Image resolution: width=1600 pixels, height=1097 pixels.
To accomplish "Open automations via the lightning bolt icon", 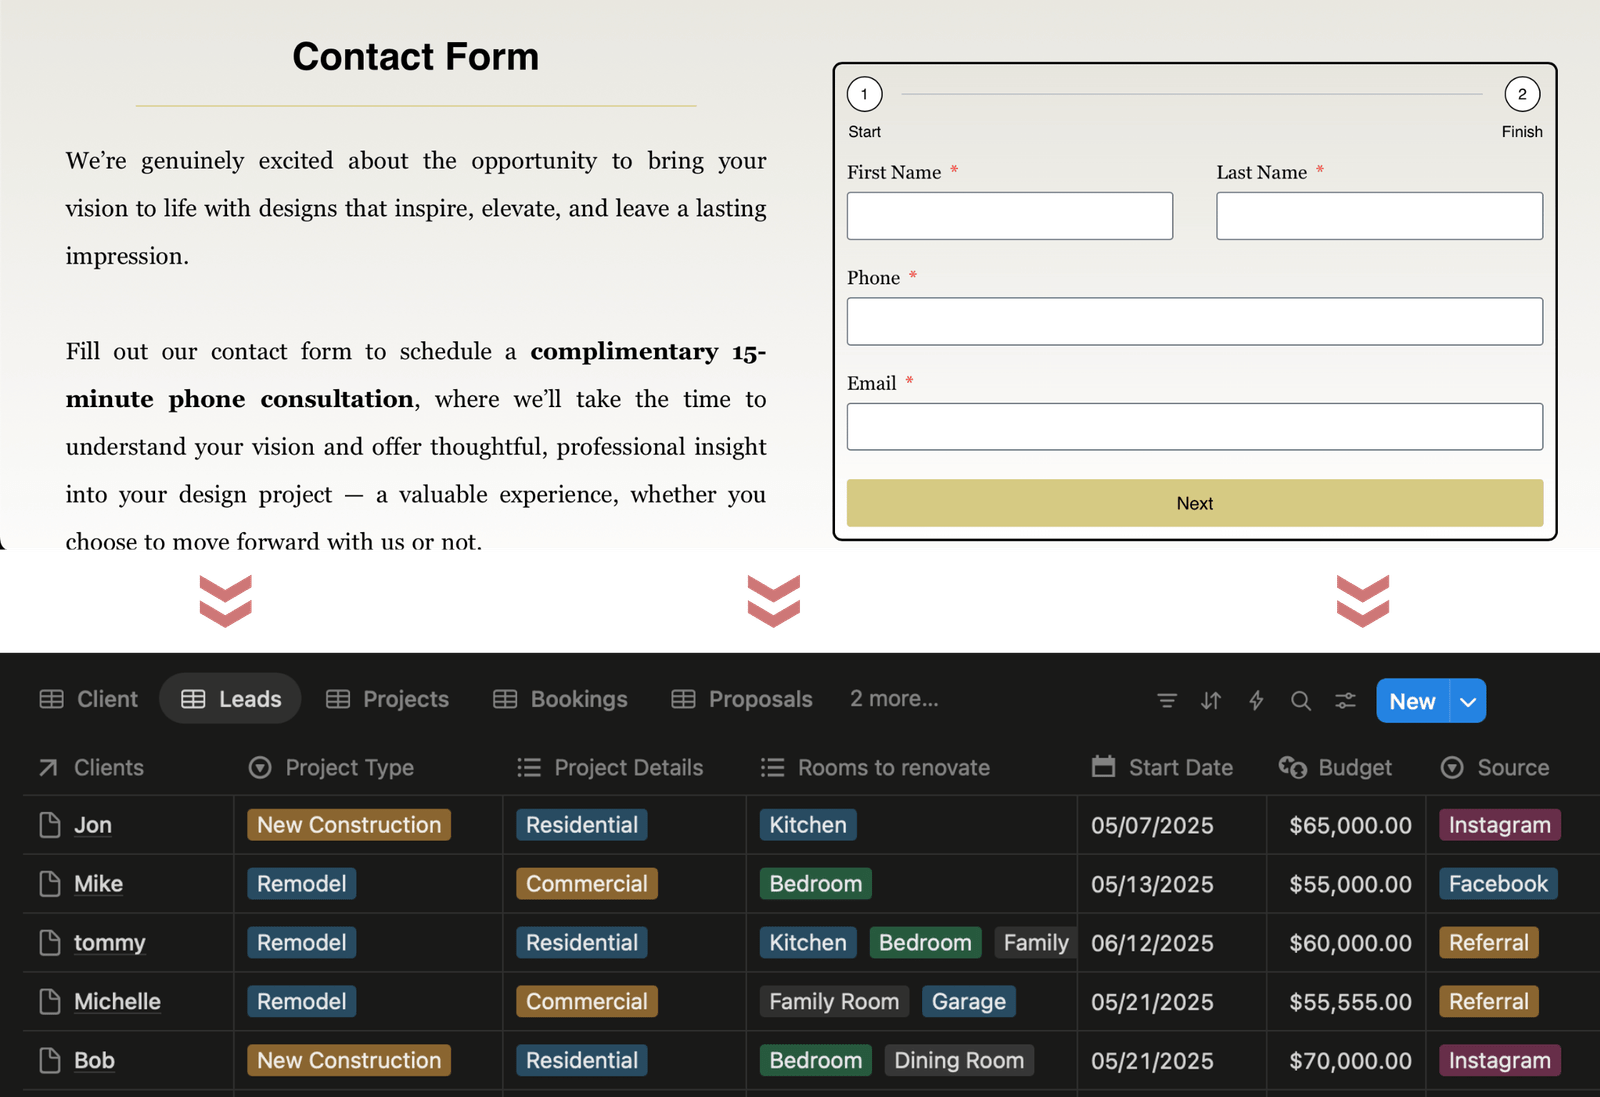I will [x=1256, y=701].
